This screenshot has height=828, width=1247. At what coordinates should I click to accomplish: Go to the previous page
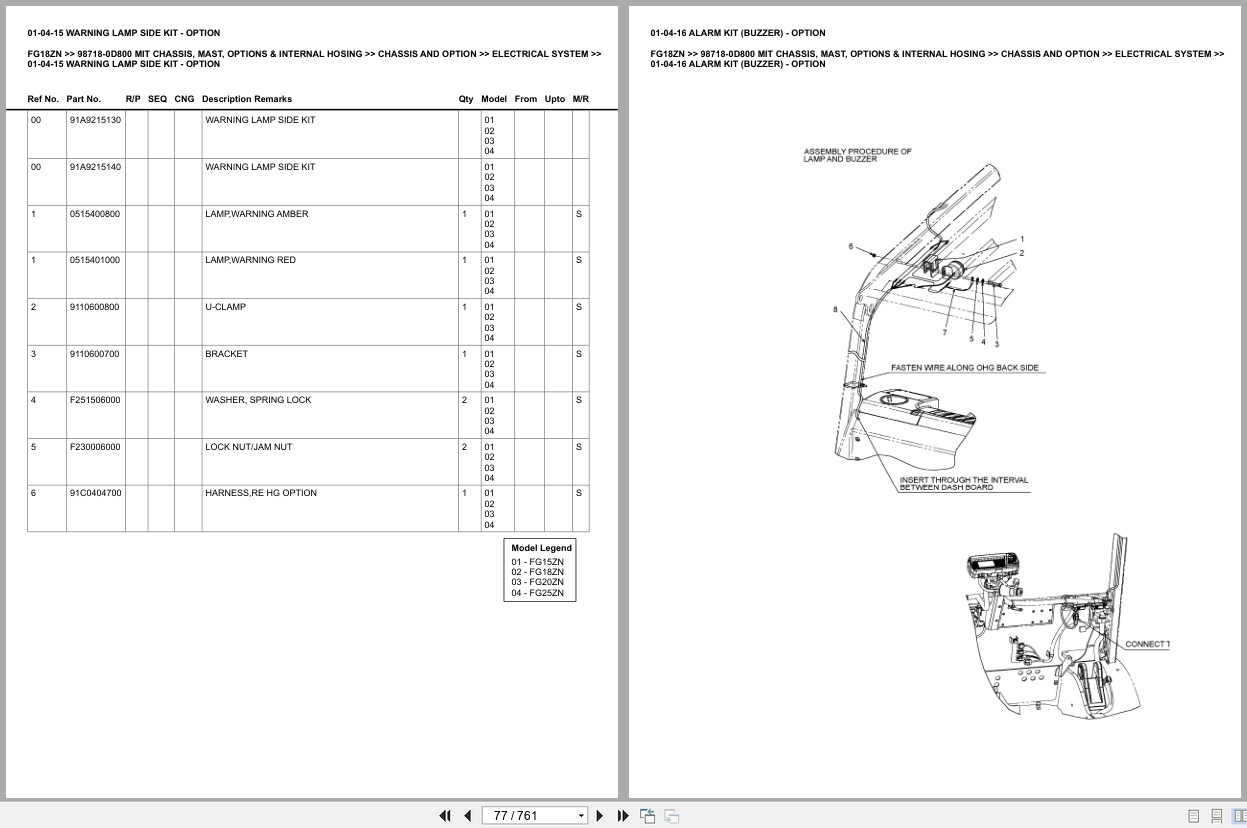pos(467,816)
